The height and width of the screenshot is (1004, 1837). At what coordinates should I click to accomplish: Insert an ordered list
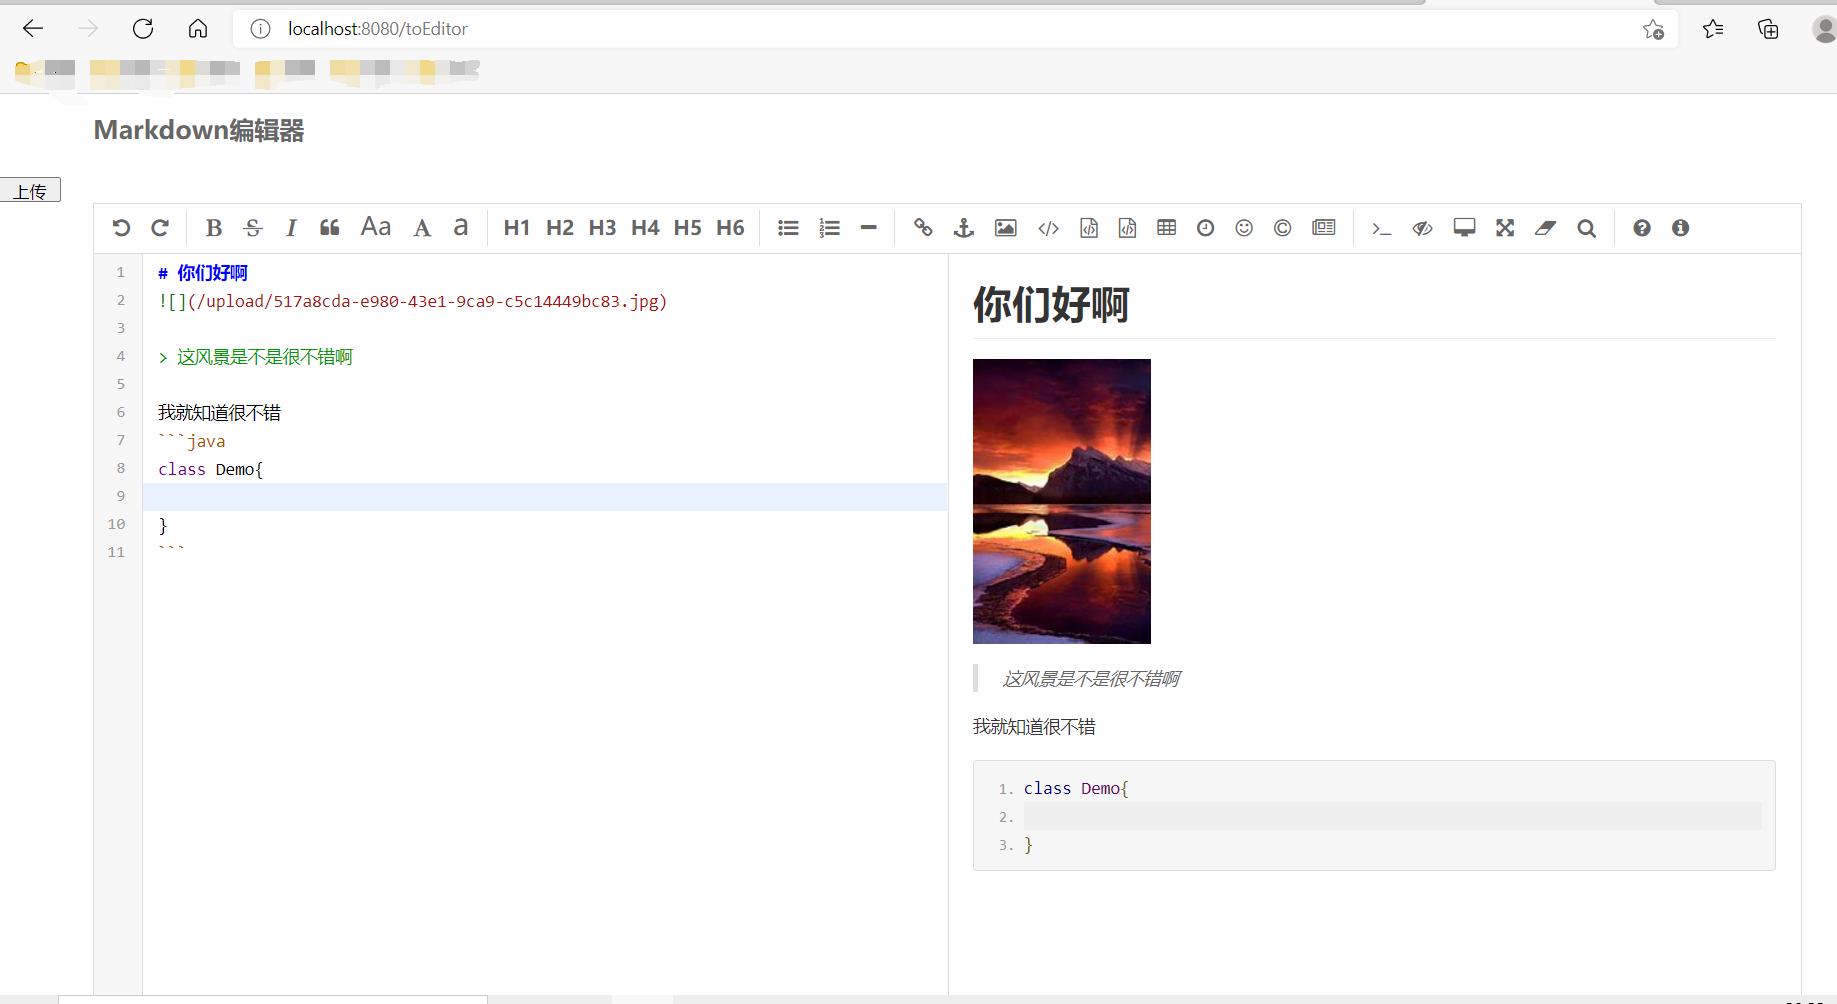[x=829, y=228]
